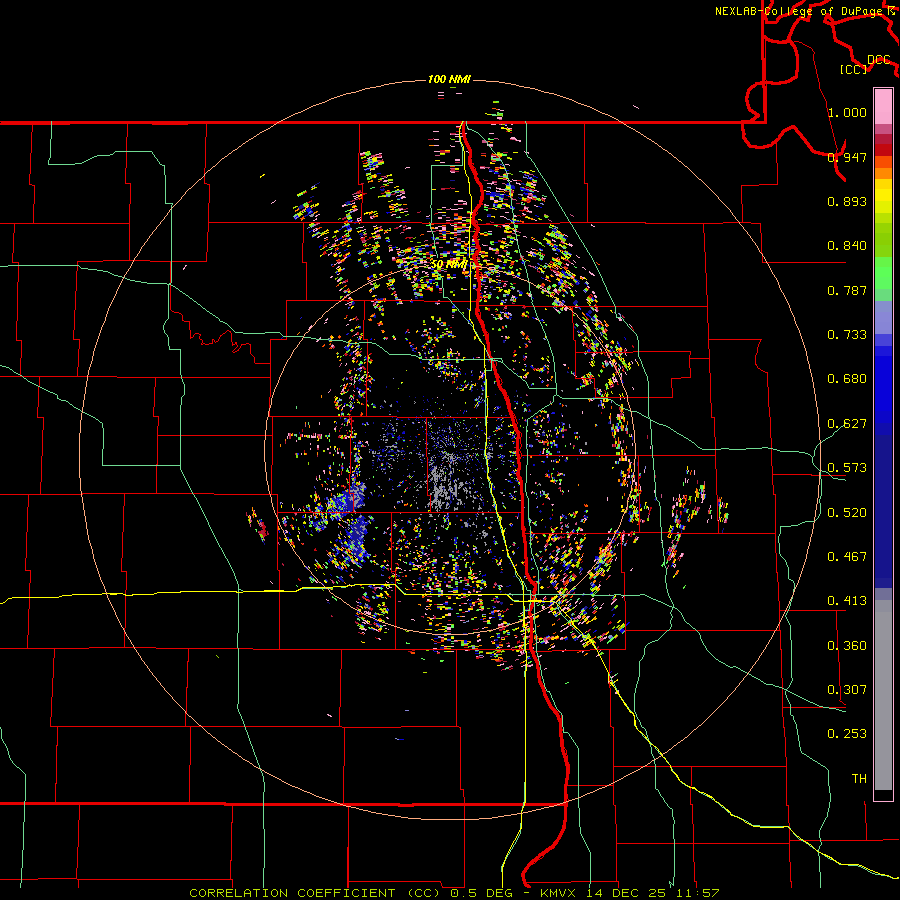
Task: Pick the light pink segment of the color bar
Action: pyautogui.click(x=883, y=106)
